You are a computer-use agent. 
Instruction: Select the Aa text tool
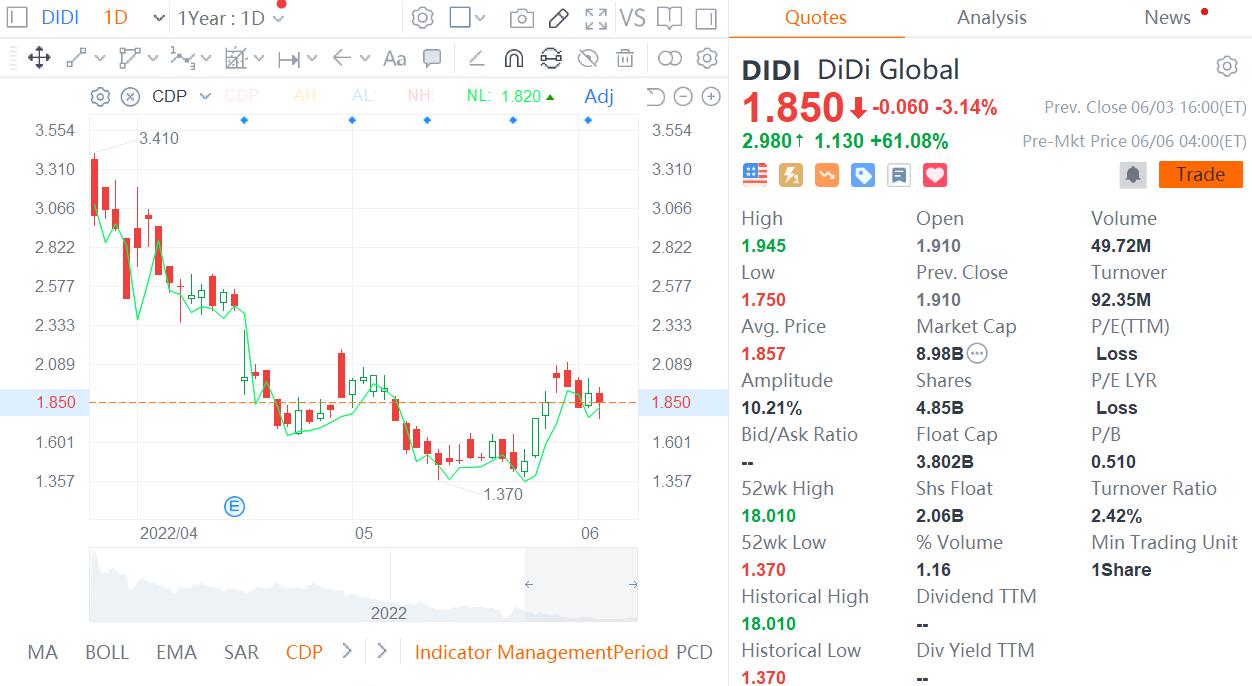(x=395, y=58)
